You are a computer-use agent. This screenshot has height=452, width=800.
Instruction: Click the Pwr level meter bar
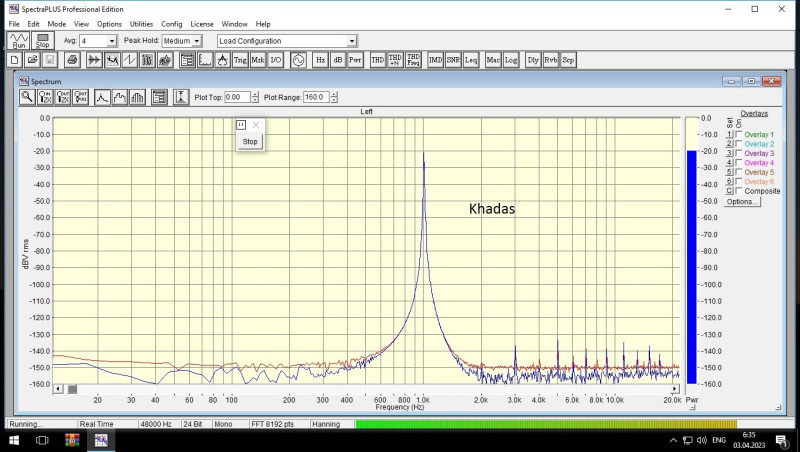pos(691,250)
